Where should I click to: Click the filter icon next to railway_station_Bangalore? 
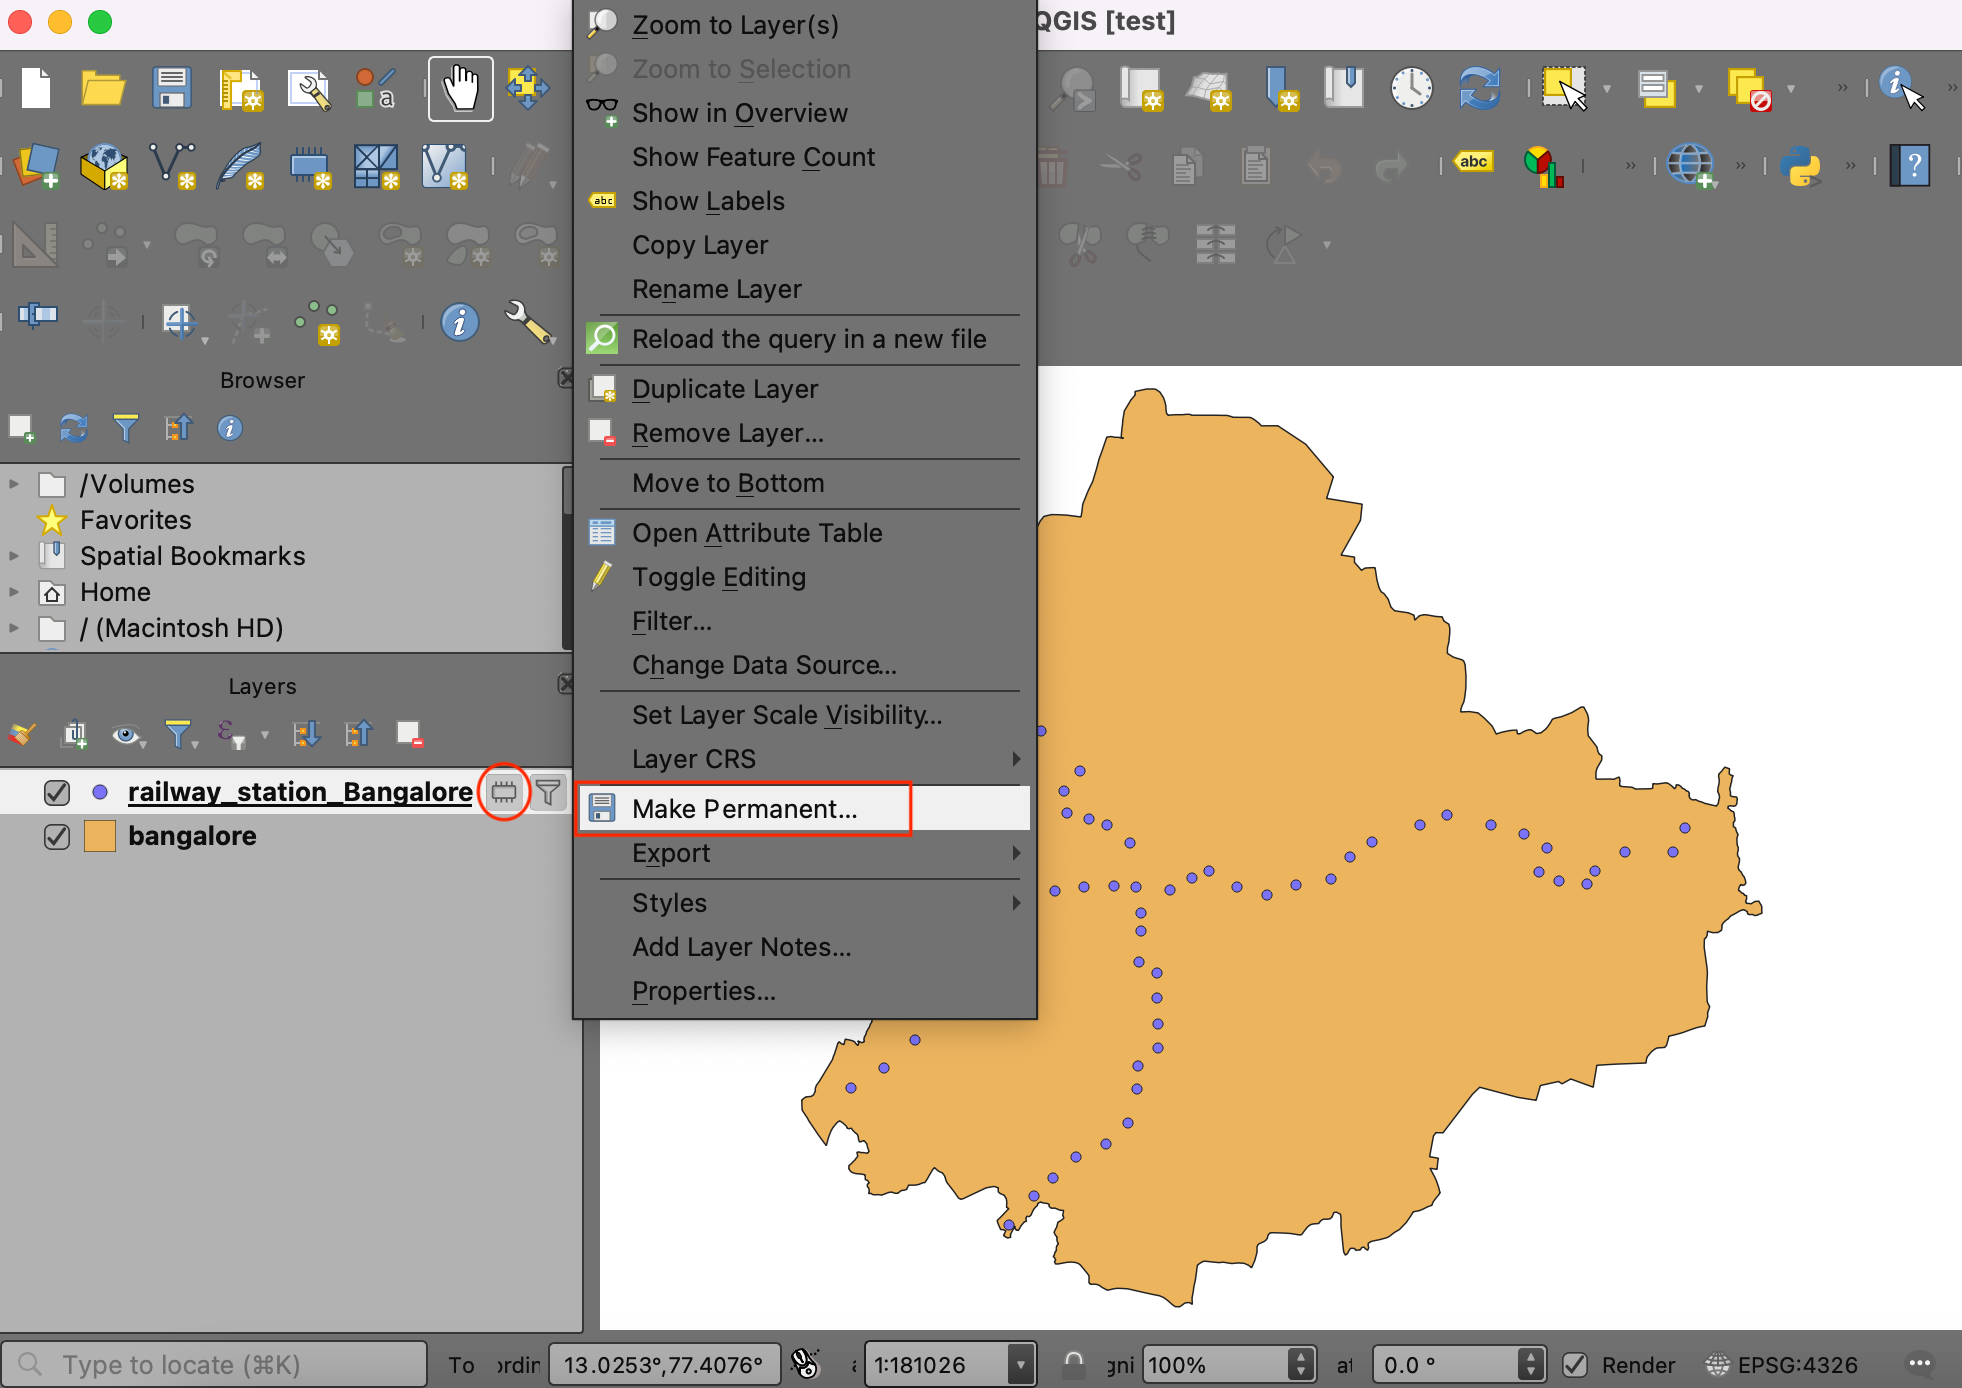click(548, 792)
